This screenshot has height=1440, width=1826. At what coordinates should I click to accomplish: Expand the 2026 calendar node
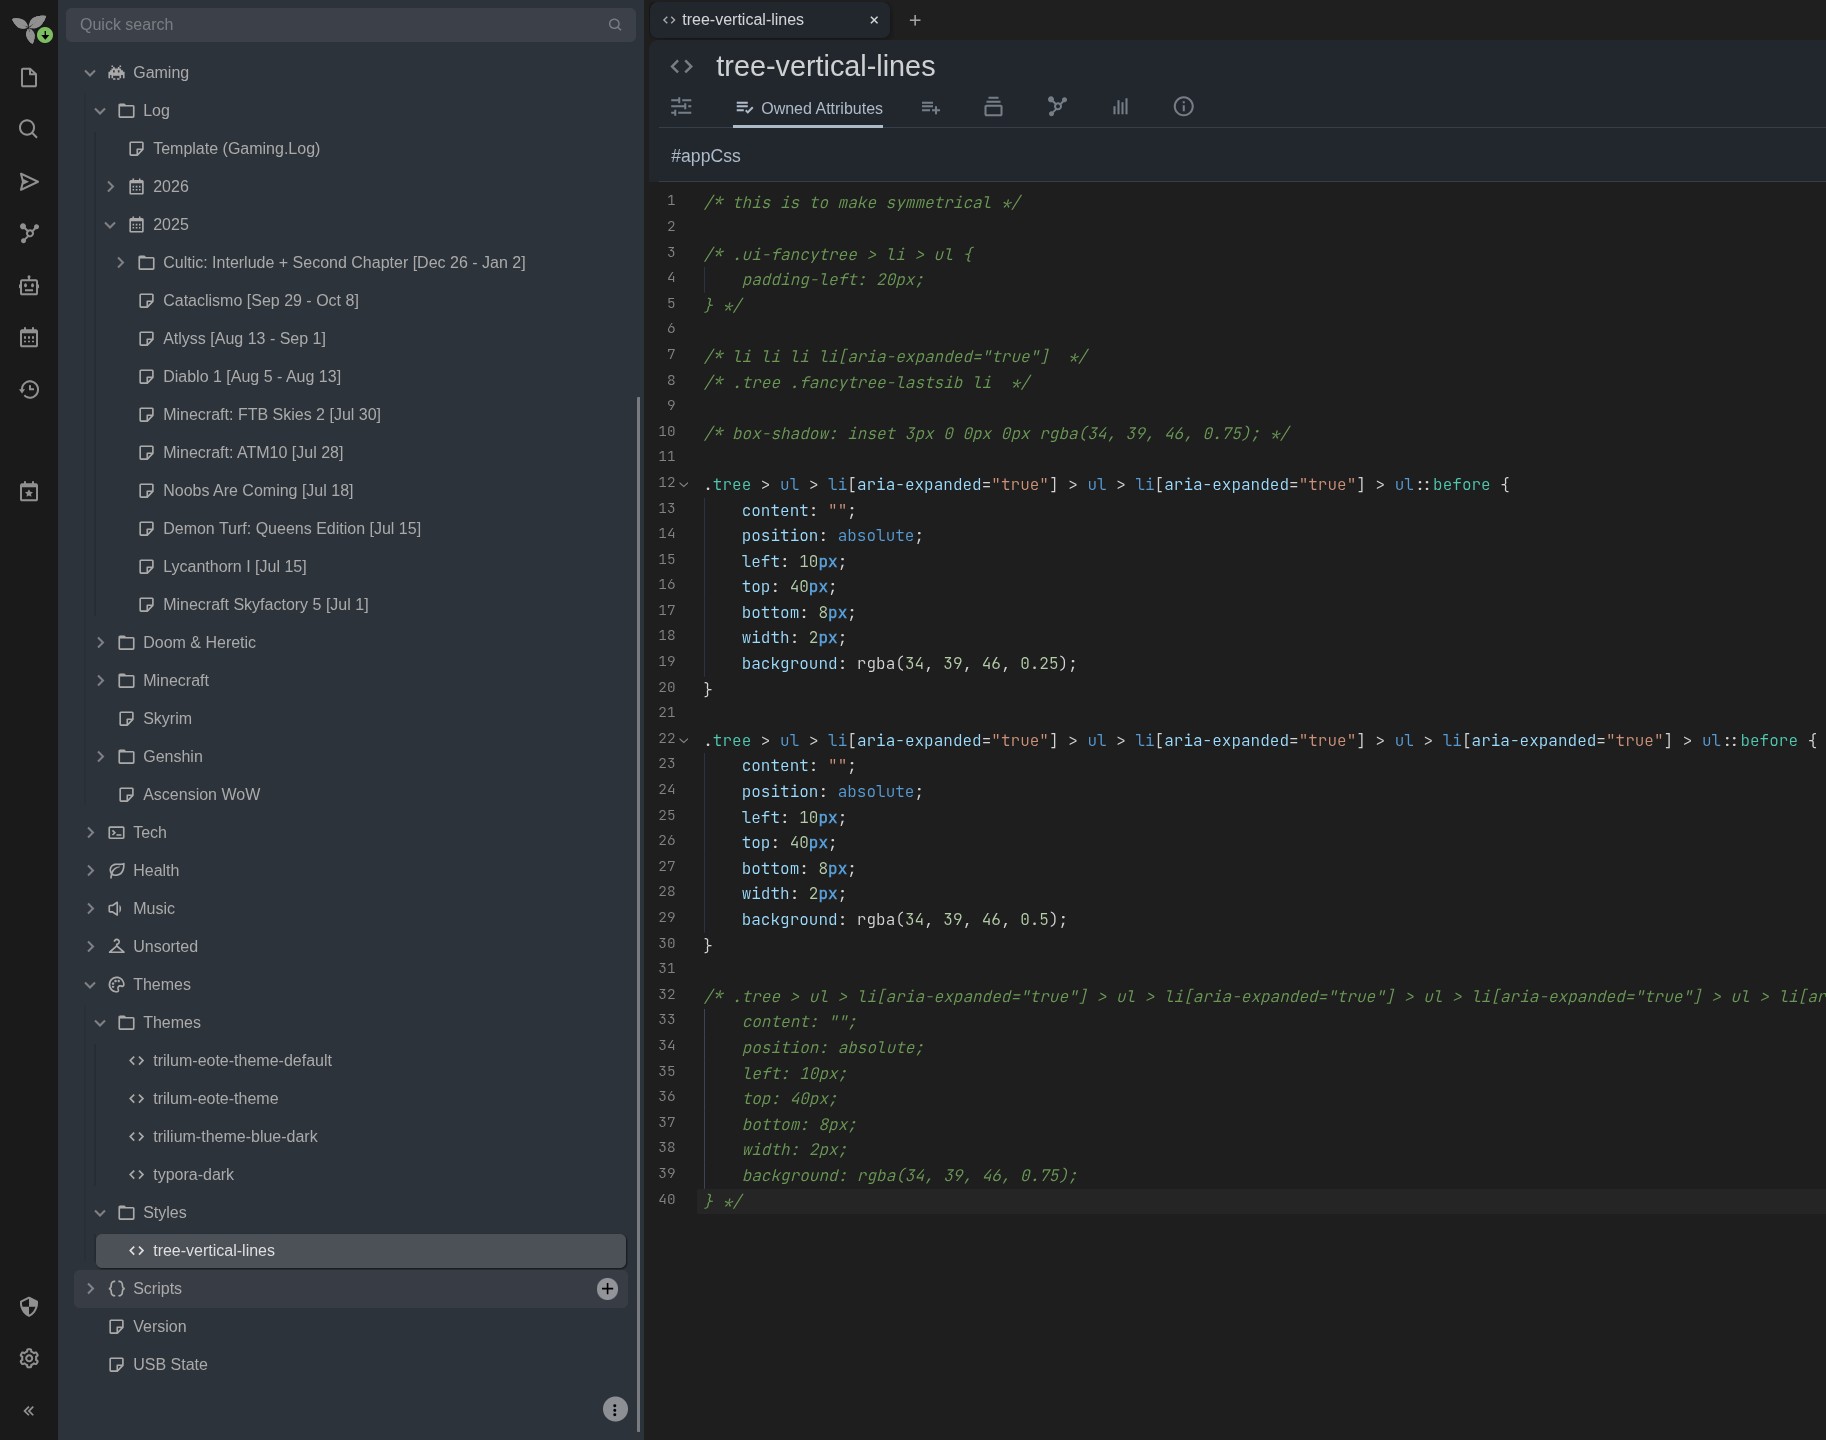click(110, 187)
